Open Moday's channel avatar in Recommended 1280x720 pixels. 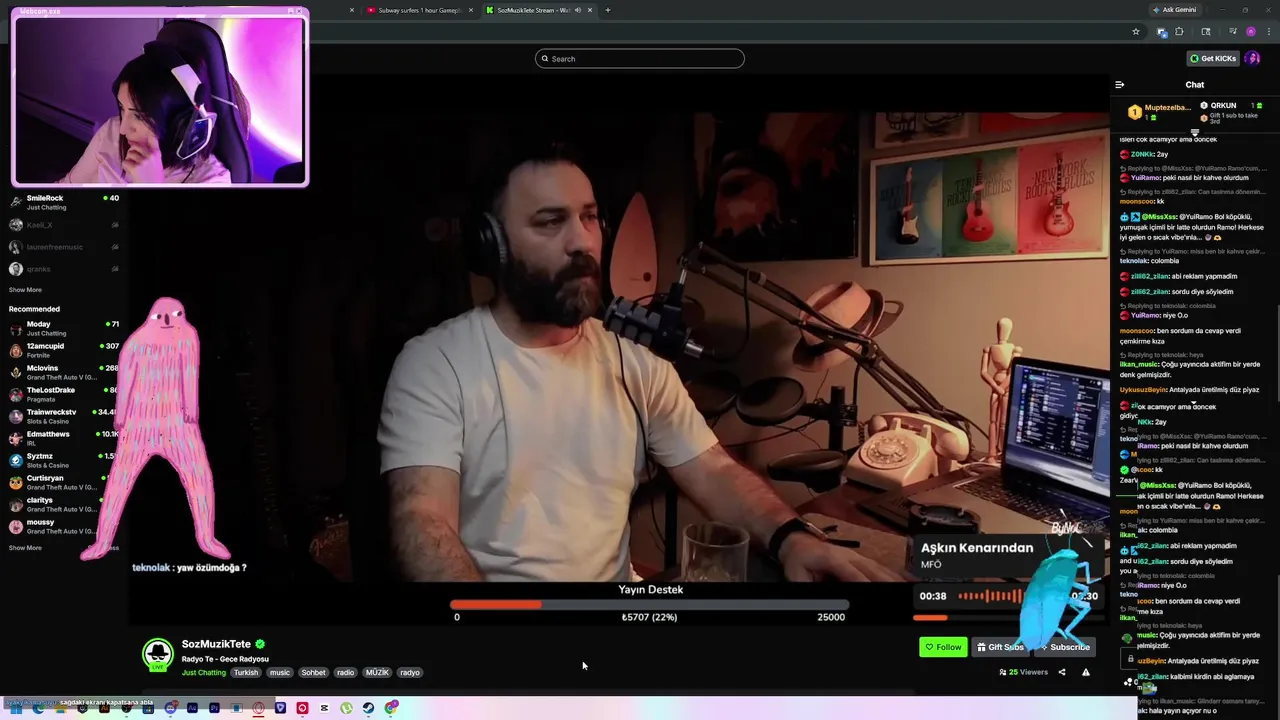point(16,328)
